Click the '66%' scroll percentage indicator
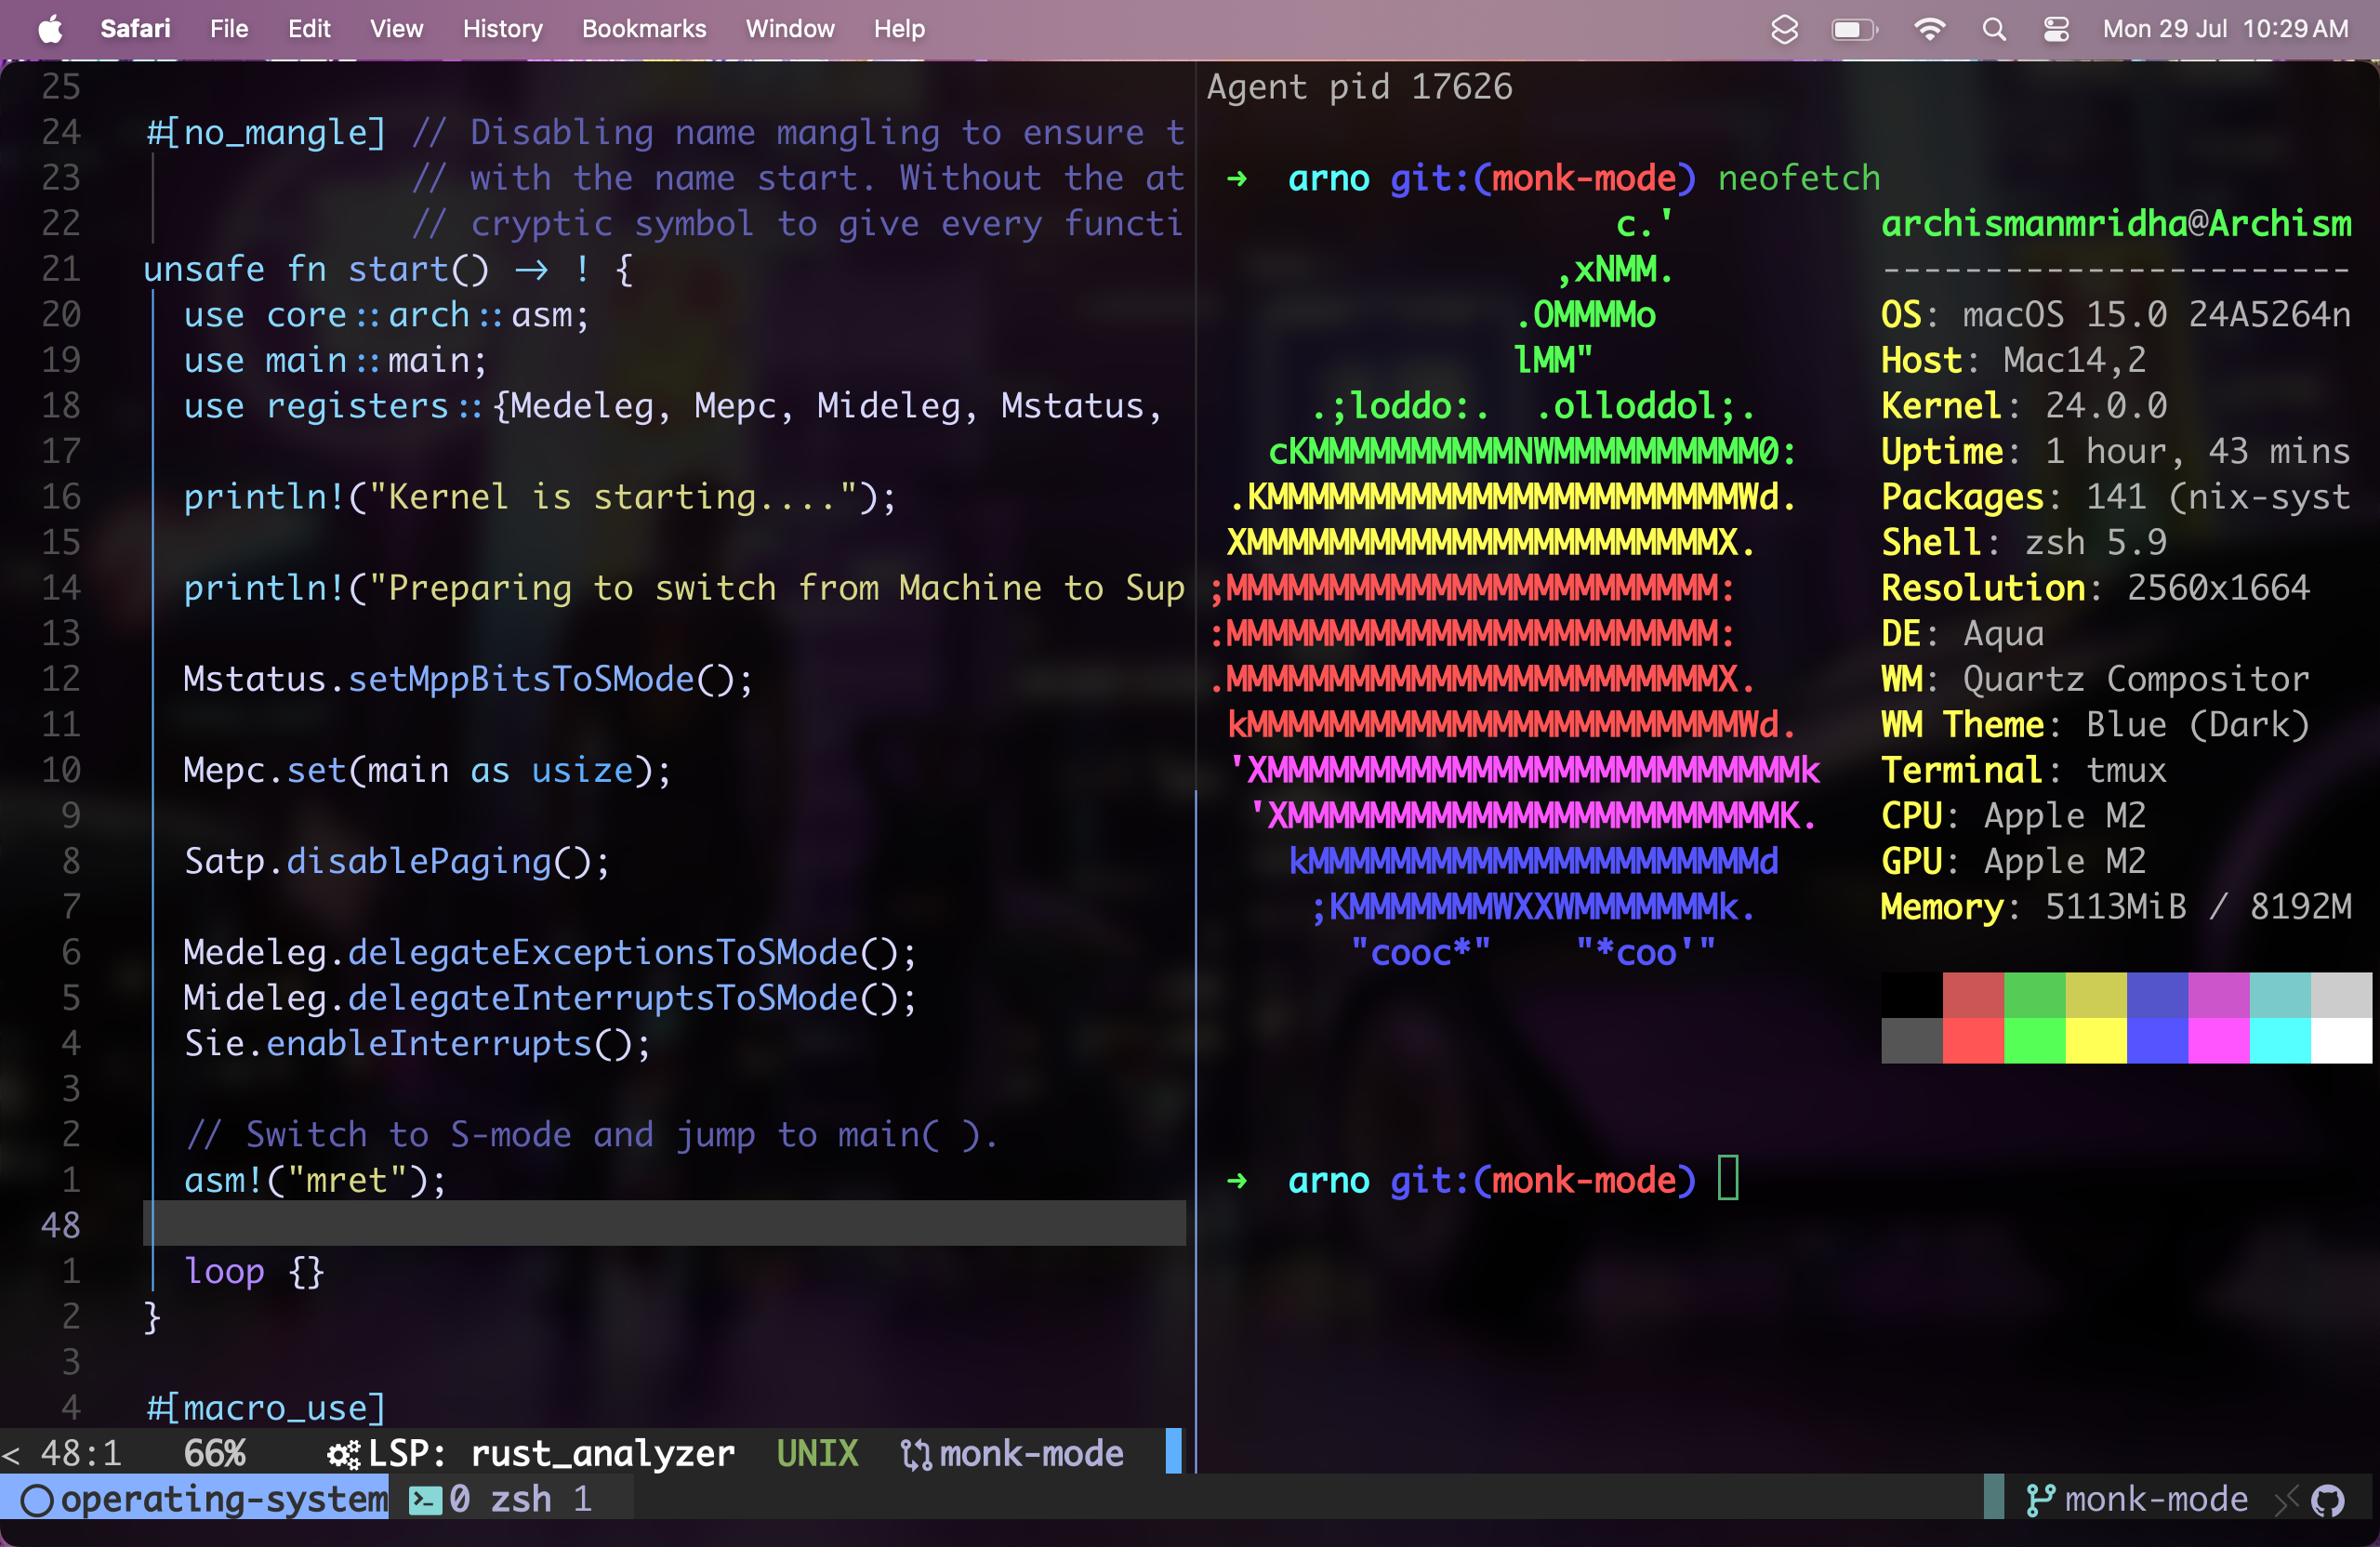This screenshot has width=2380, height=1547. 215,1454
